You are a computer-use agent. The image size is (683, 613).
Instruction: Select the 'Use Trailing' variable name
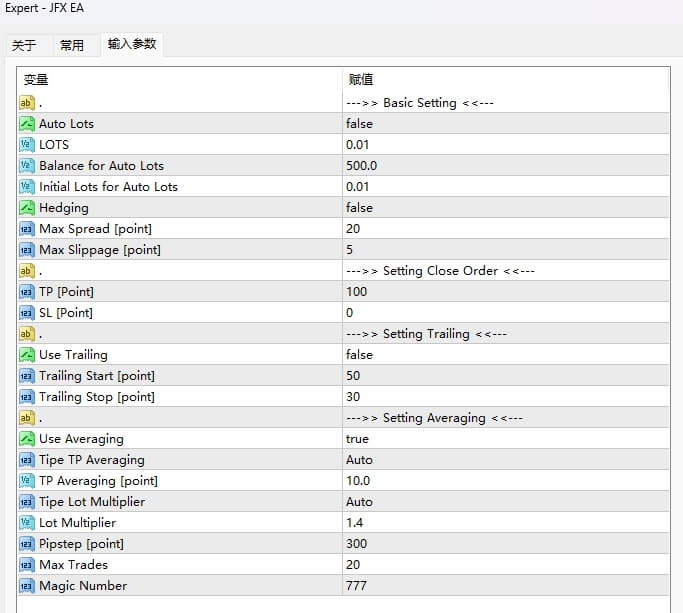coord(73,355)
